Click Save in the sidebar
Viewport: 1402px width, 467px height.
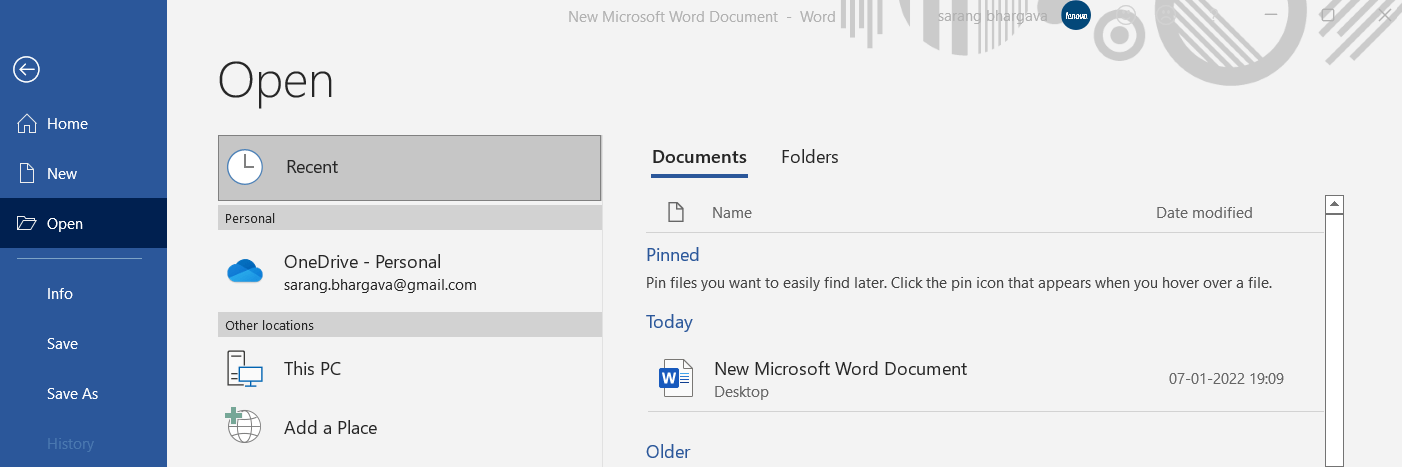pos(62,344)
